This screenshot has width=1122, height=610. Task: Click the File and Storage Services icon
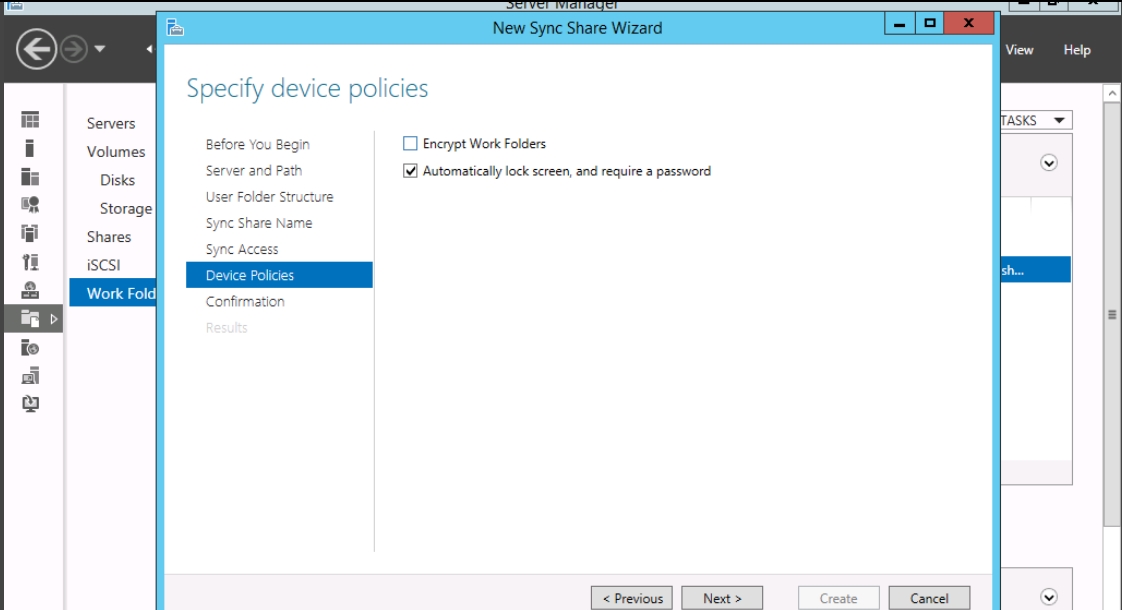(30, 319)
